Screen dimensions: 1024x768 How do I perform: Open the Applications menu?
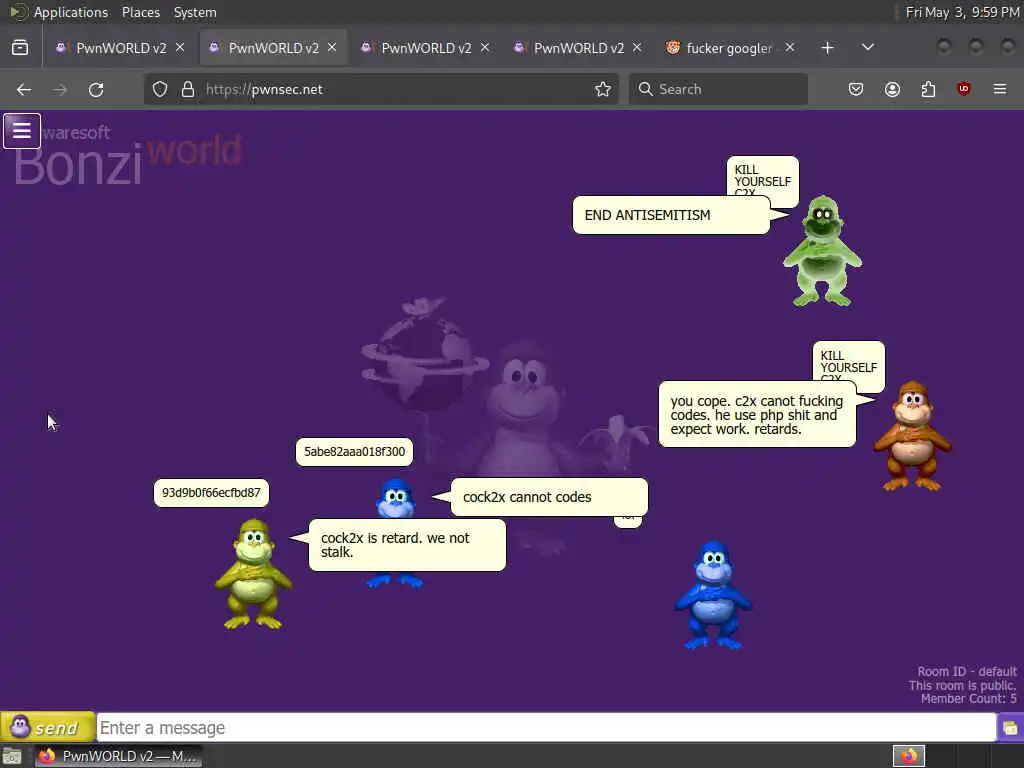[71, 12]
